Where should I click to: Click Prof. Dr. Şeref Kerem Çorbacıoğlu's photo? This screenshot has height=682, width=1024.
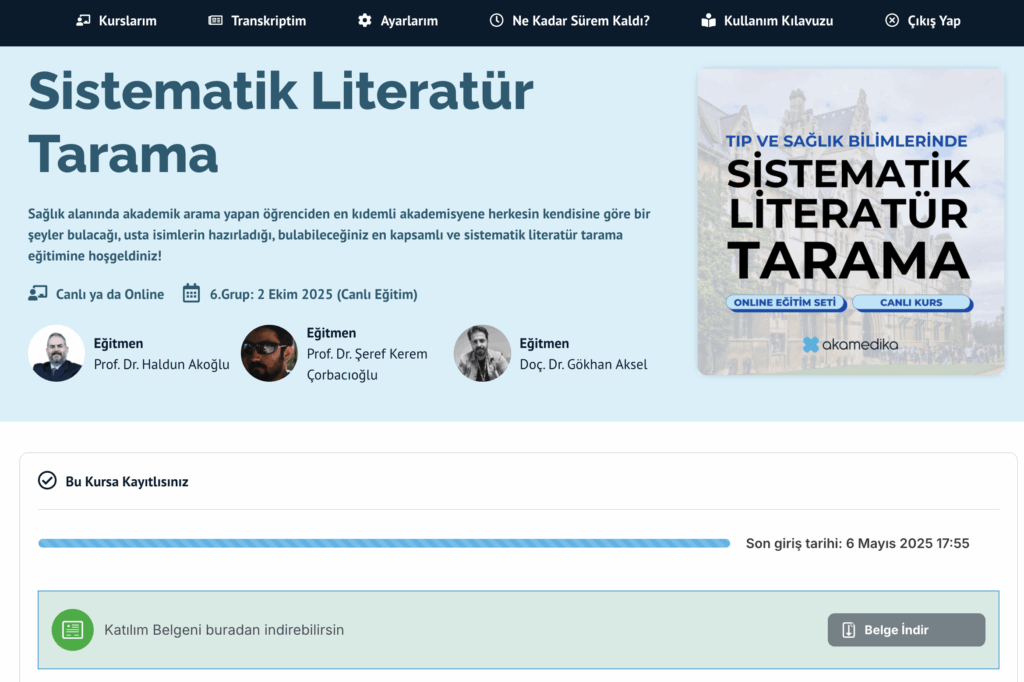pyautogui.click(x=269, y=353)
